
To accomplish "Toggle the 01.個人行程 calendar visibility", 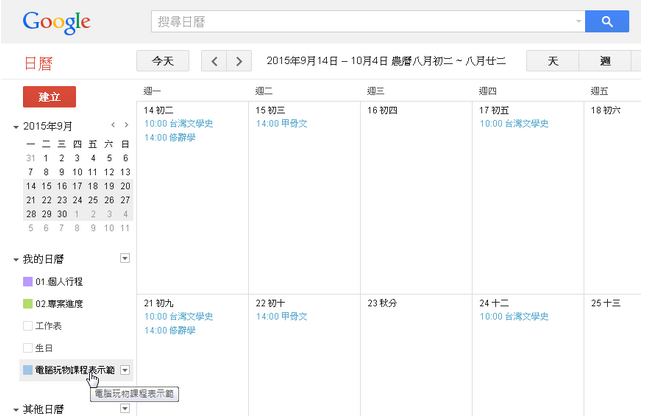I will [28, 282].
